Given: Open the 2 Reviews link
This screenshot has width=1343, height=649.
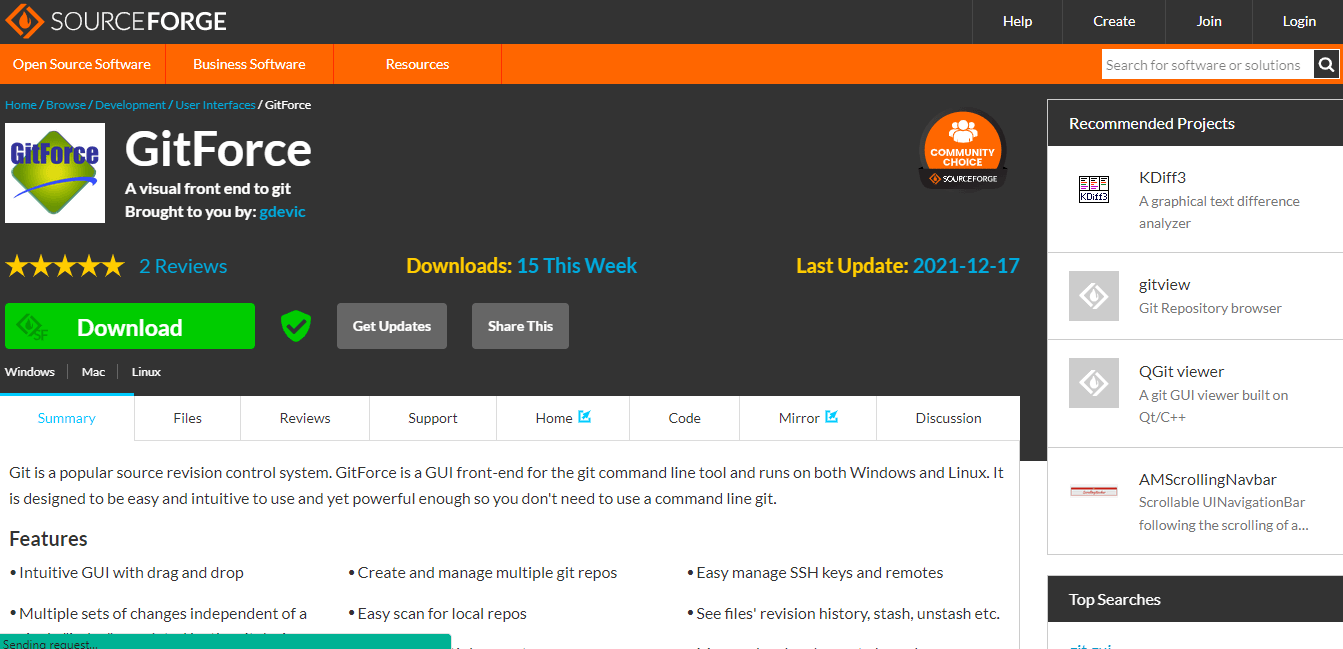Looking at the screenshot, I should (183, 266).
